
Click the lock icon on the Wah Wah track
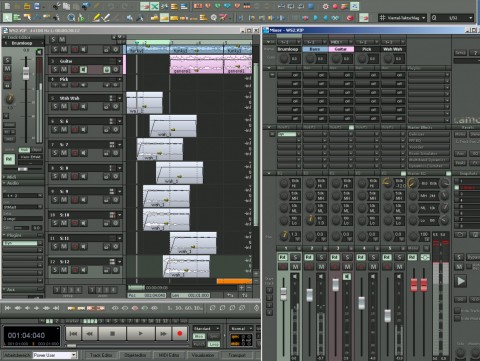pyautogui.click(x=107, y=107)
